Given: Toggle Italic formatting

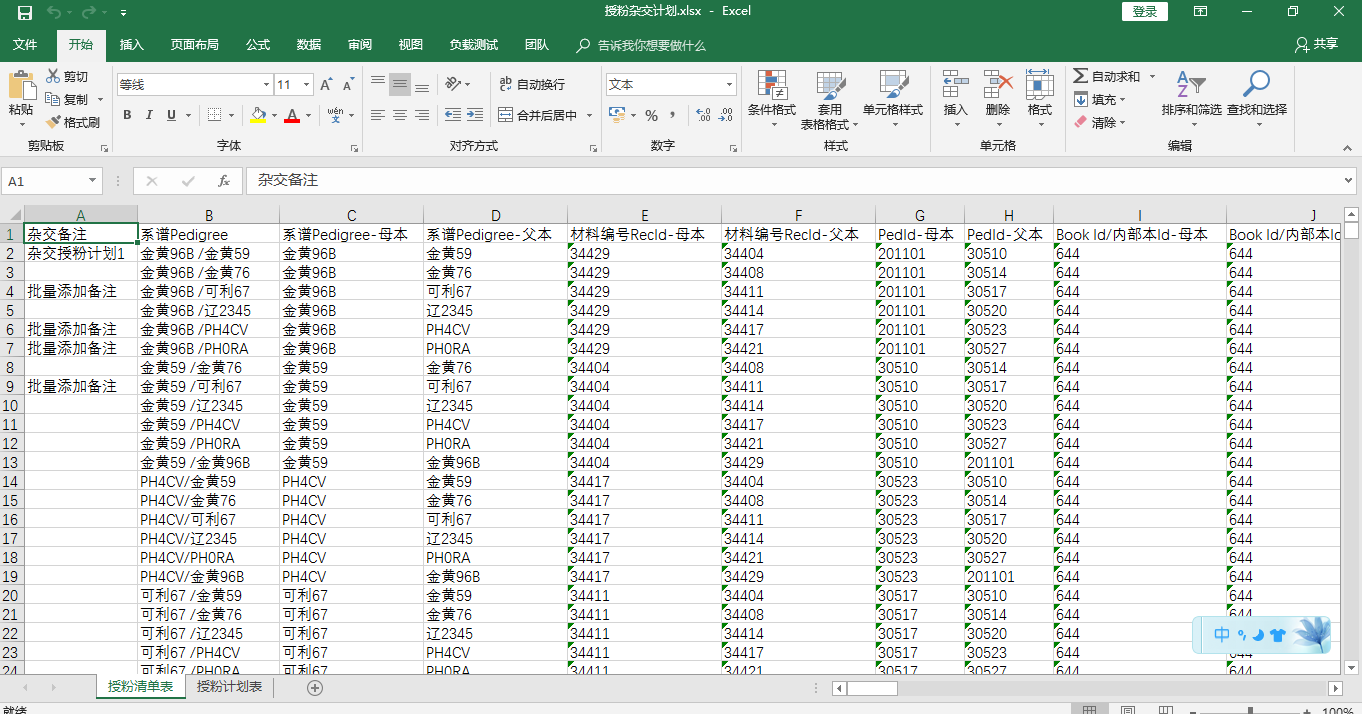Looking at the screenshot, I should click(149, 115).
